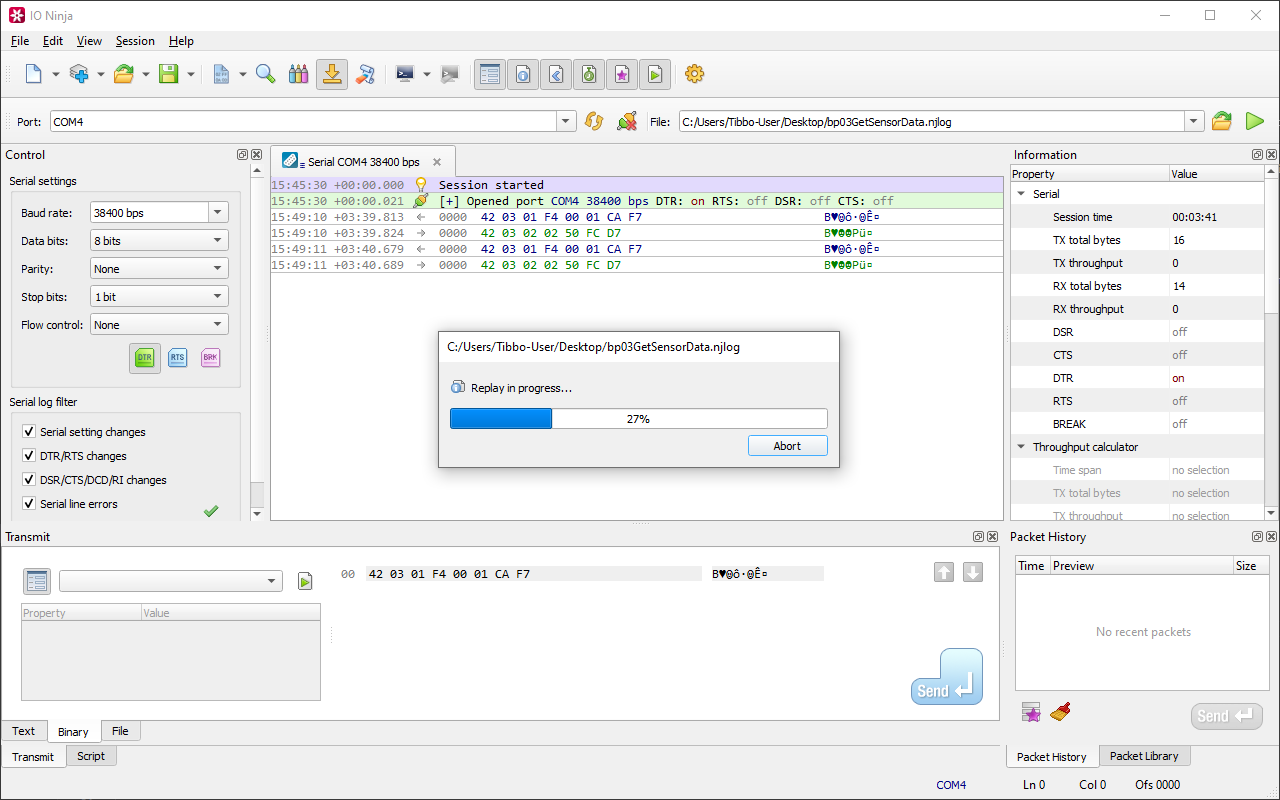Open the Flow control dropdown
Screen dimensions: 1280x800
159,324
